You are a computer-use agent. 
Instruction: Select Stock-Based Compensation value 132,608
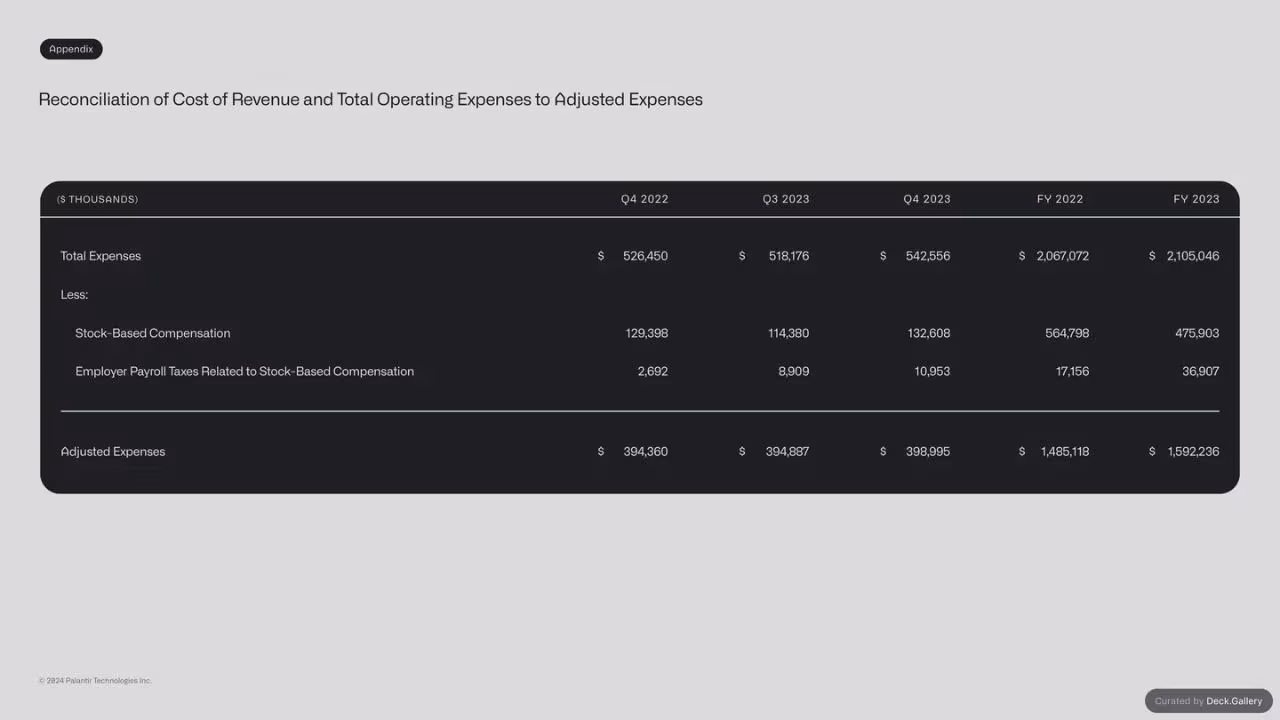(x=929, y=333)
